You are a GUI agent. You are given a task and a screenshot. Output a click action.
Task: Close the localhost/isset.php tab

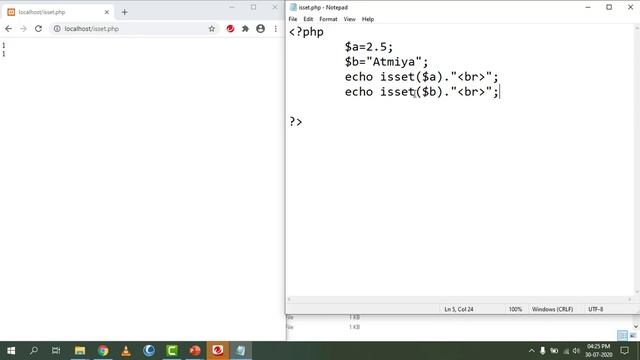pos(107,12)
